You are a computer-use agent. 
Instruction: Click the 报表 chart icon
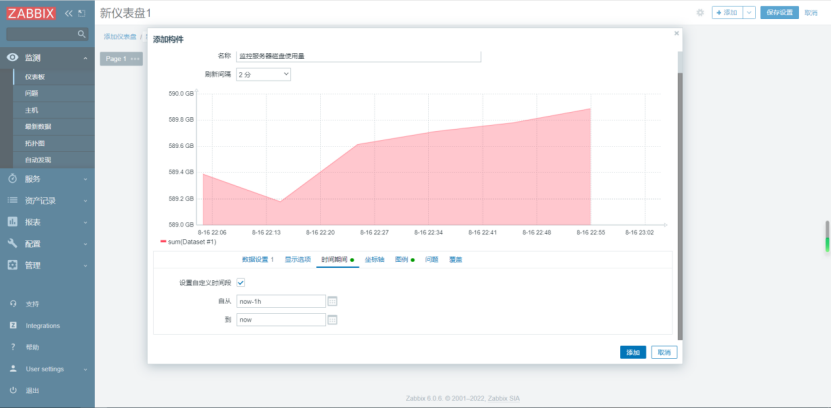pos(13,222)
